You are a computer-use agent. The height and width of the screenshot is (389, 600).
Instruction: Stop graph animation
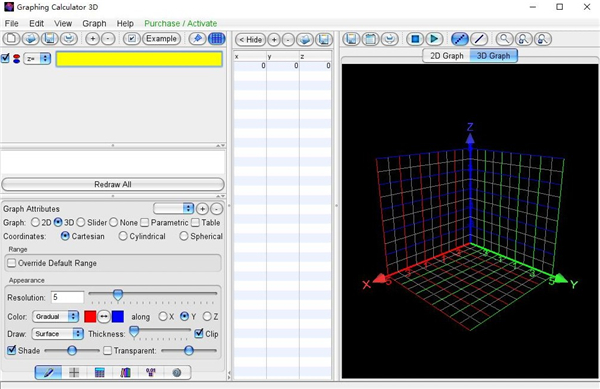click(x=415, y=39)
